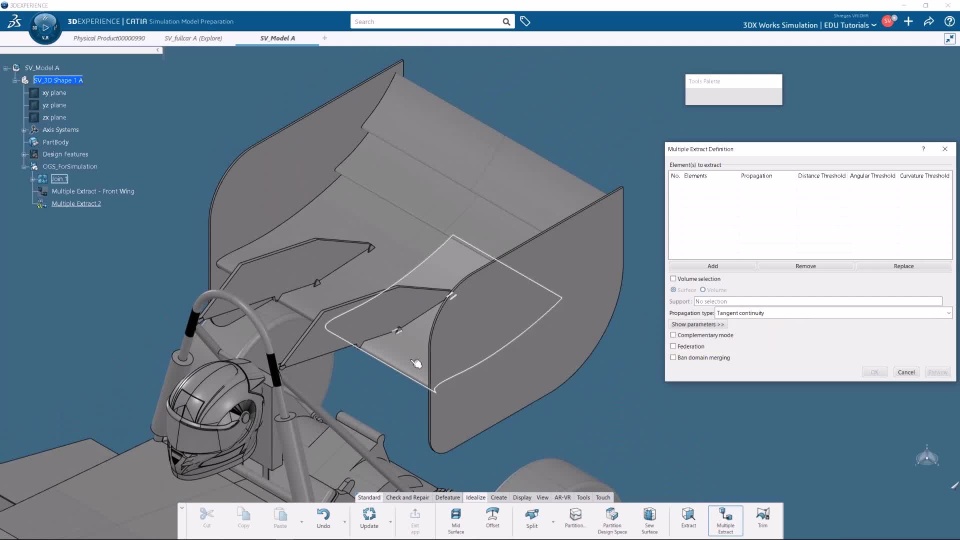Select the Offset tool
This screenshot has height=540, width=960.
(x=492, y=514)
